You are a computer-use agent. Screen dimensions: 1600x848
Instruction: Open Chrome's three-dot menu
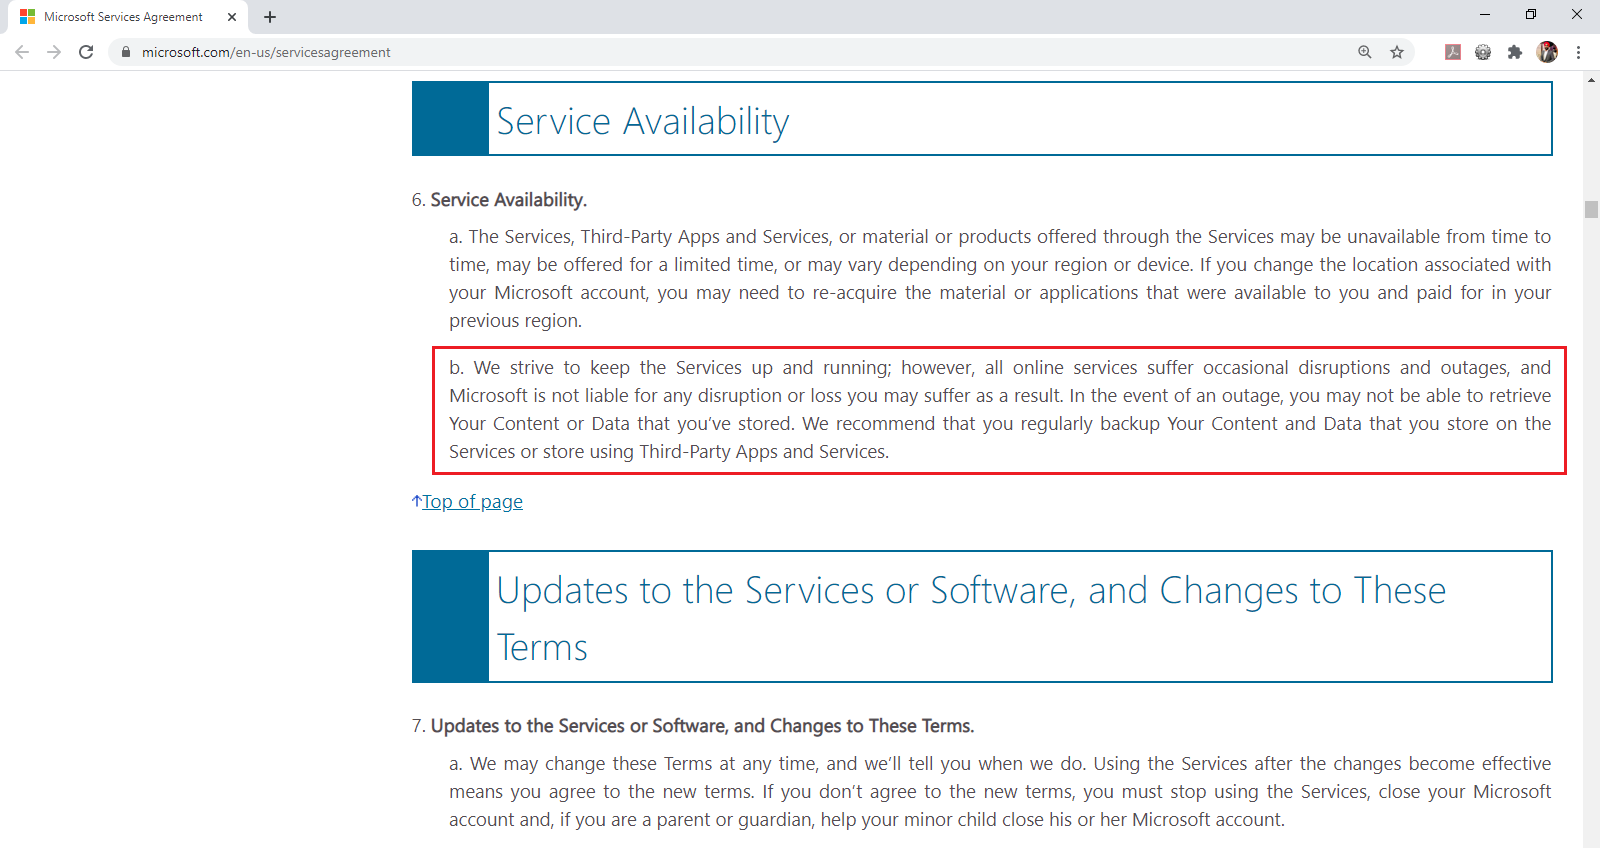(1578, 52)
